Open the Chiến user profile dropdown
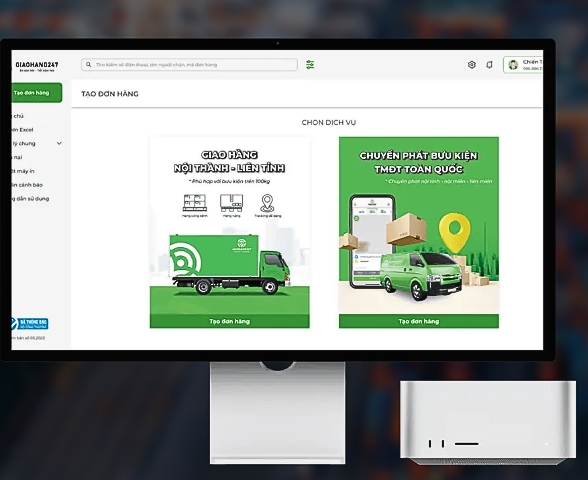This screenshot has width=588, height=480. [x=523, y=65]
